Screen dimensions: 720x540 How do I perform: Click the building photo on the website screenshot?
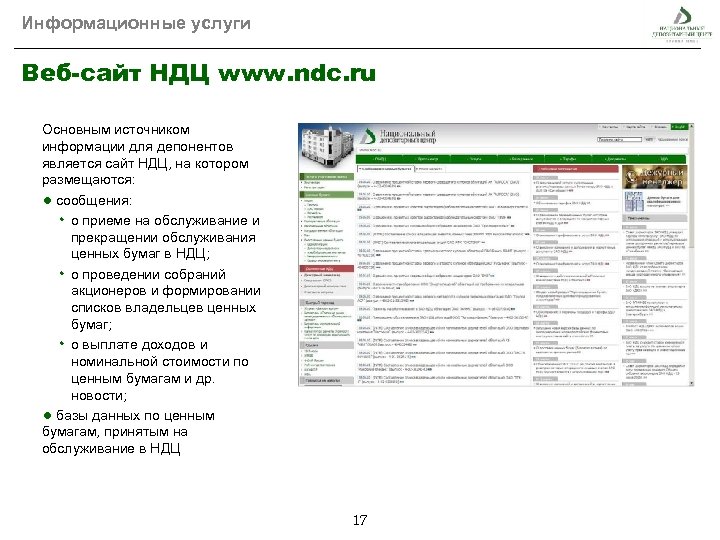click(x=327, y=148)
